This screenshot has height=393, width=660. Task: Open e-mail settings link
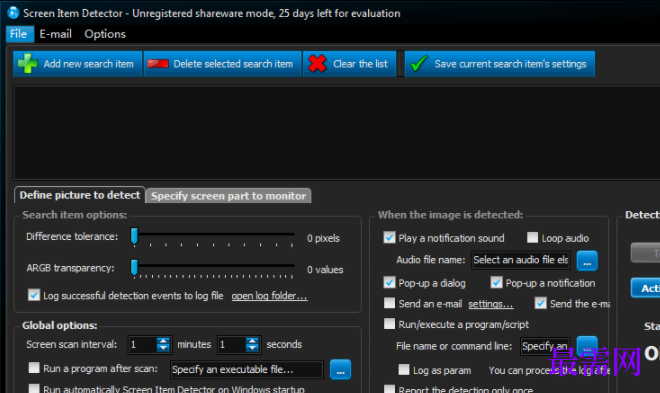[x=491, y=304]
